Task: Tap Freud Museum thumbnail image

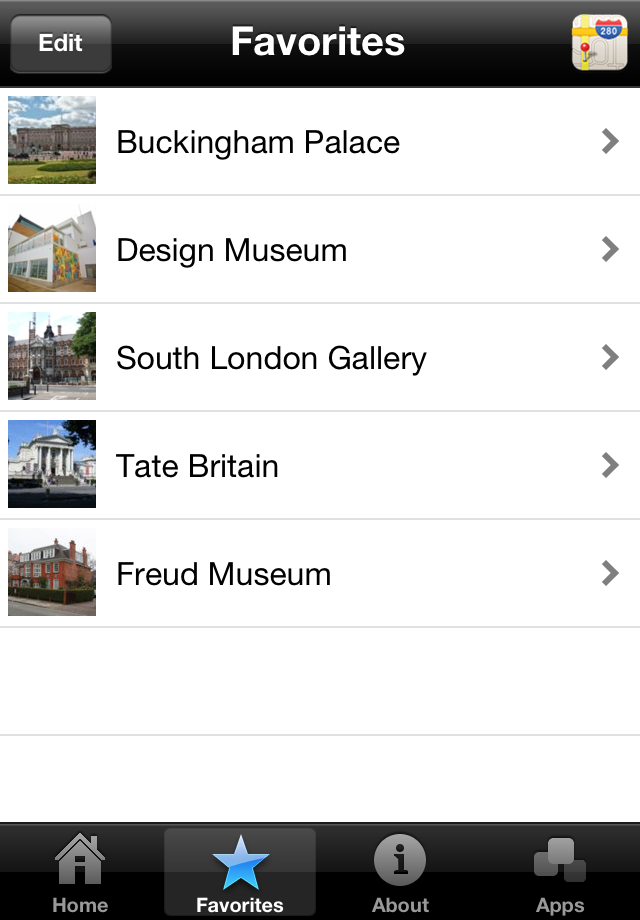Action: [52, 572]
